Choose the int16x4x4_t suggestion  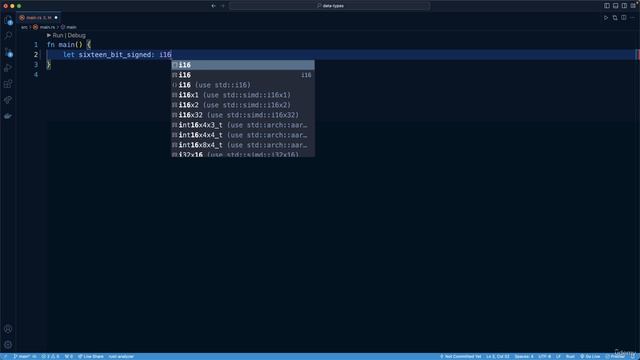(243, 135)
